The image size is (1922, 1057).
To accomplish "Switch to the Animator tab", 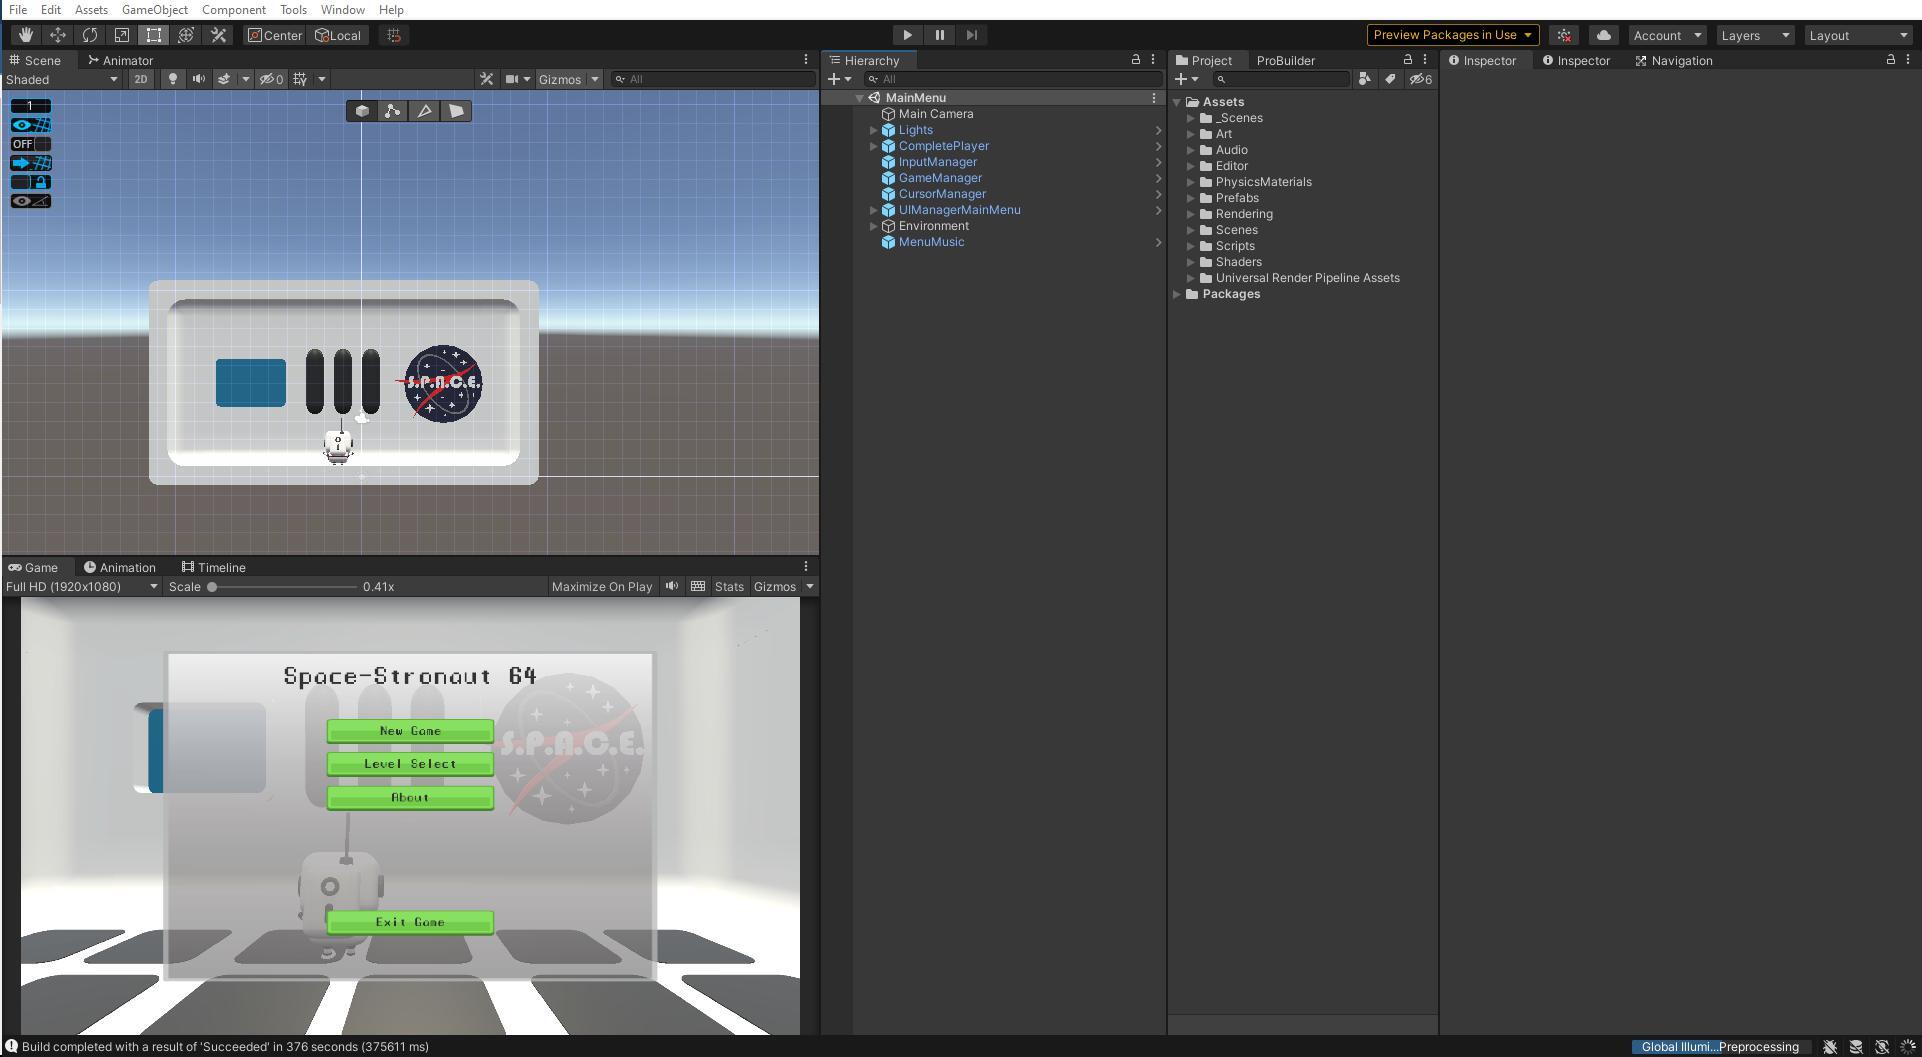I will point(120,60).
